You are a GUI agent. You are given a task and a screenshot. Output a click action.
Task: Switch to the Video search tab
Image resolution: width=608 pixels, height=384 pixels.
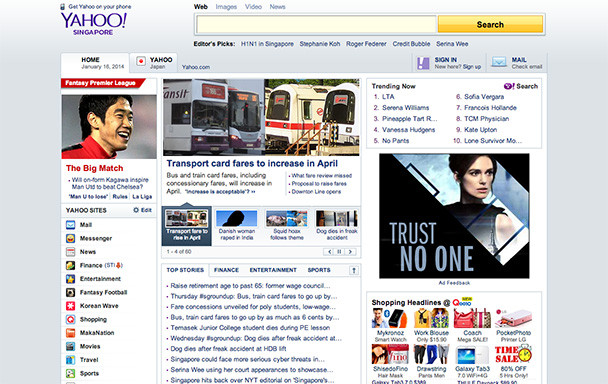pos(253,7)
